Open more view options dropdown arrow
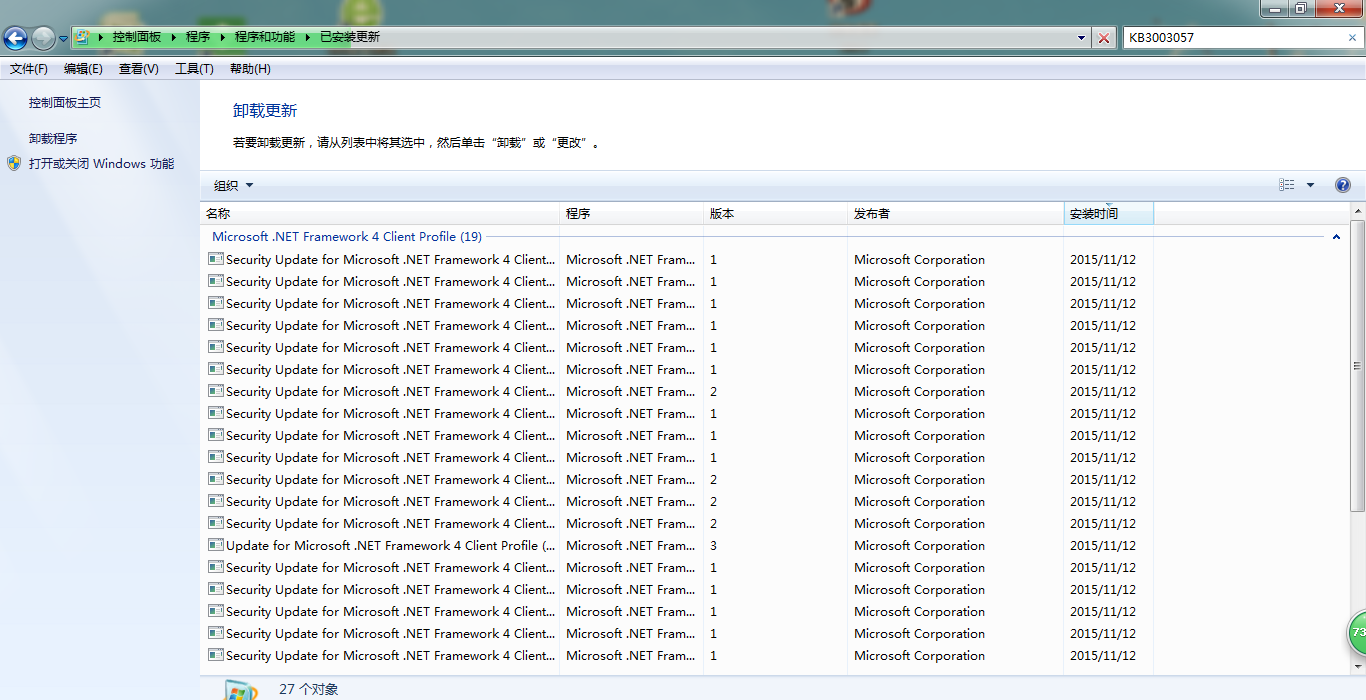Image resolution: width=1366 pixels, height=700 pixels. coord(1310,185)
